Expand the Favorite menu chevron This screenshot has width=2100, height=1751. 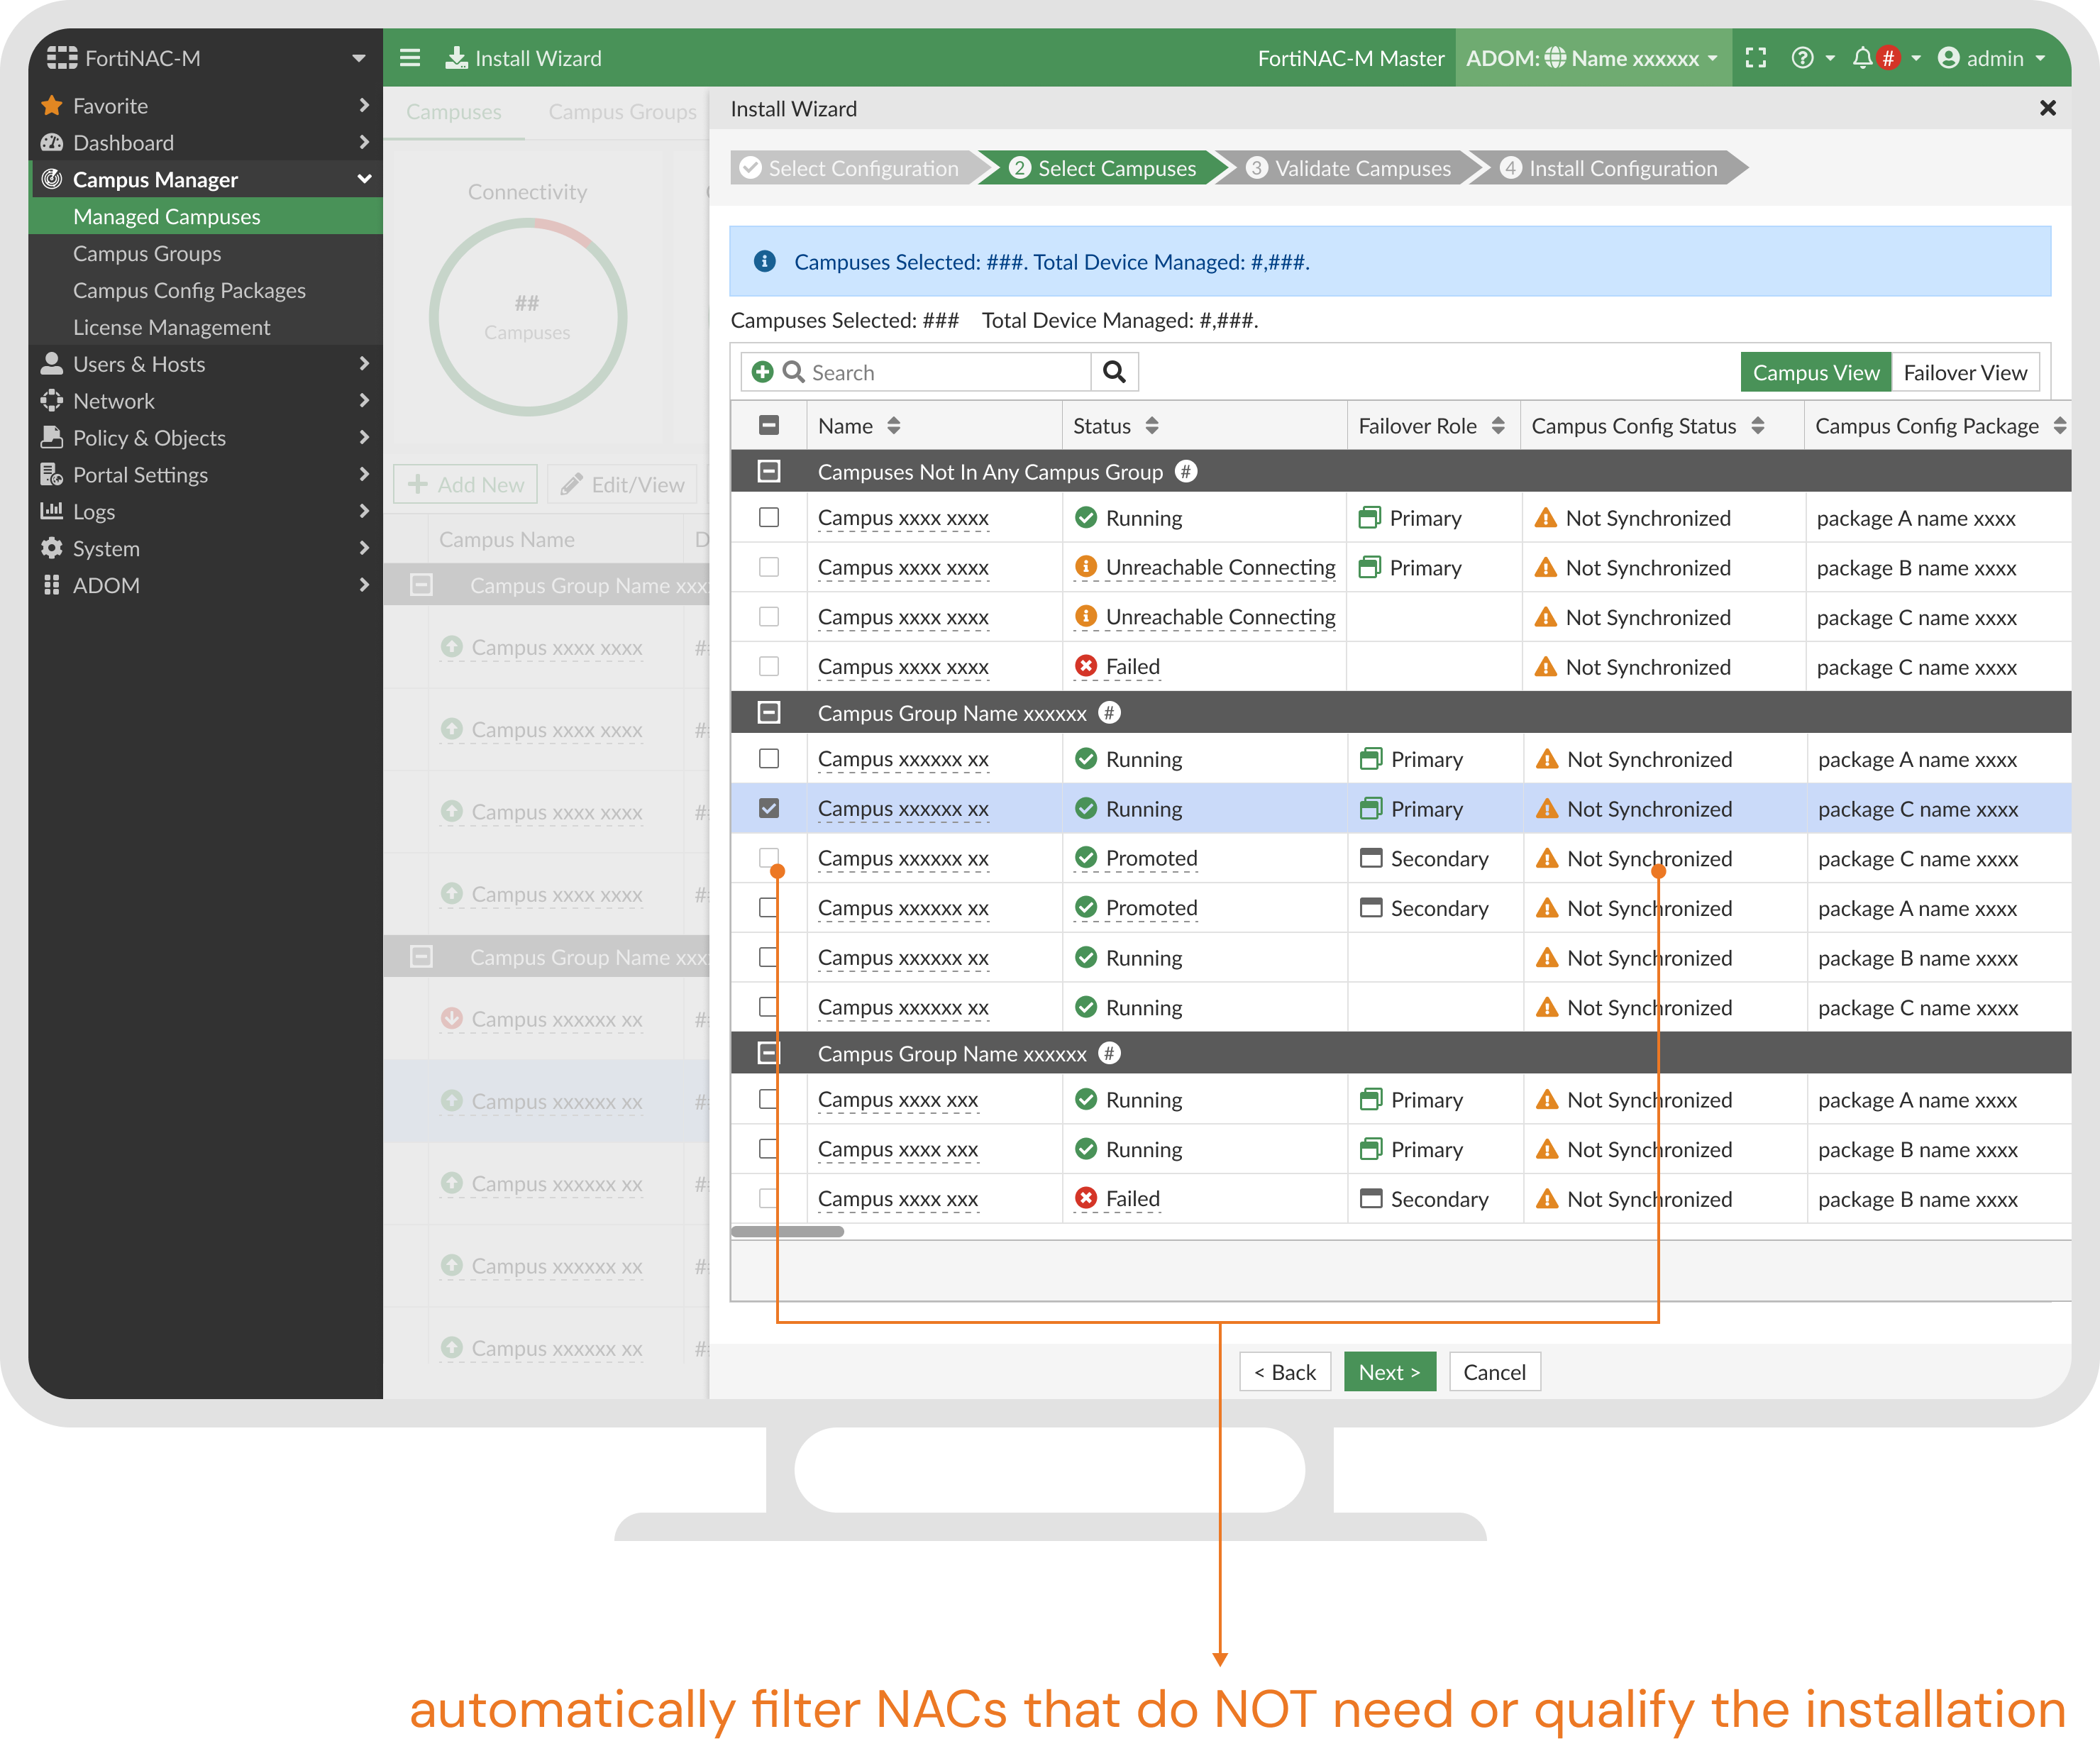tap(364, 105)
